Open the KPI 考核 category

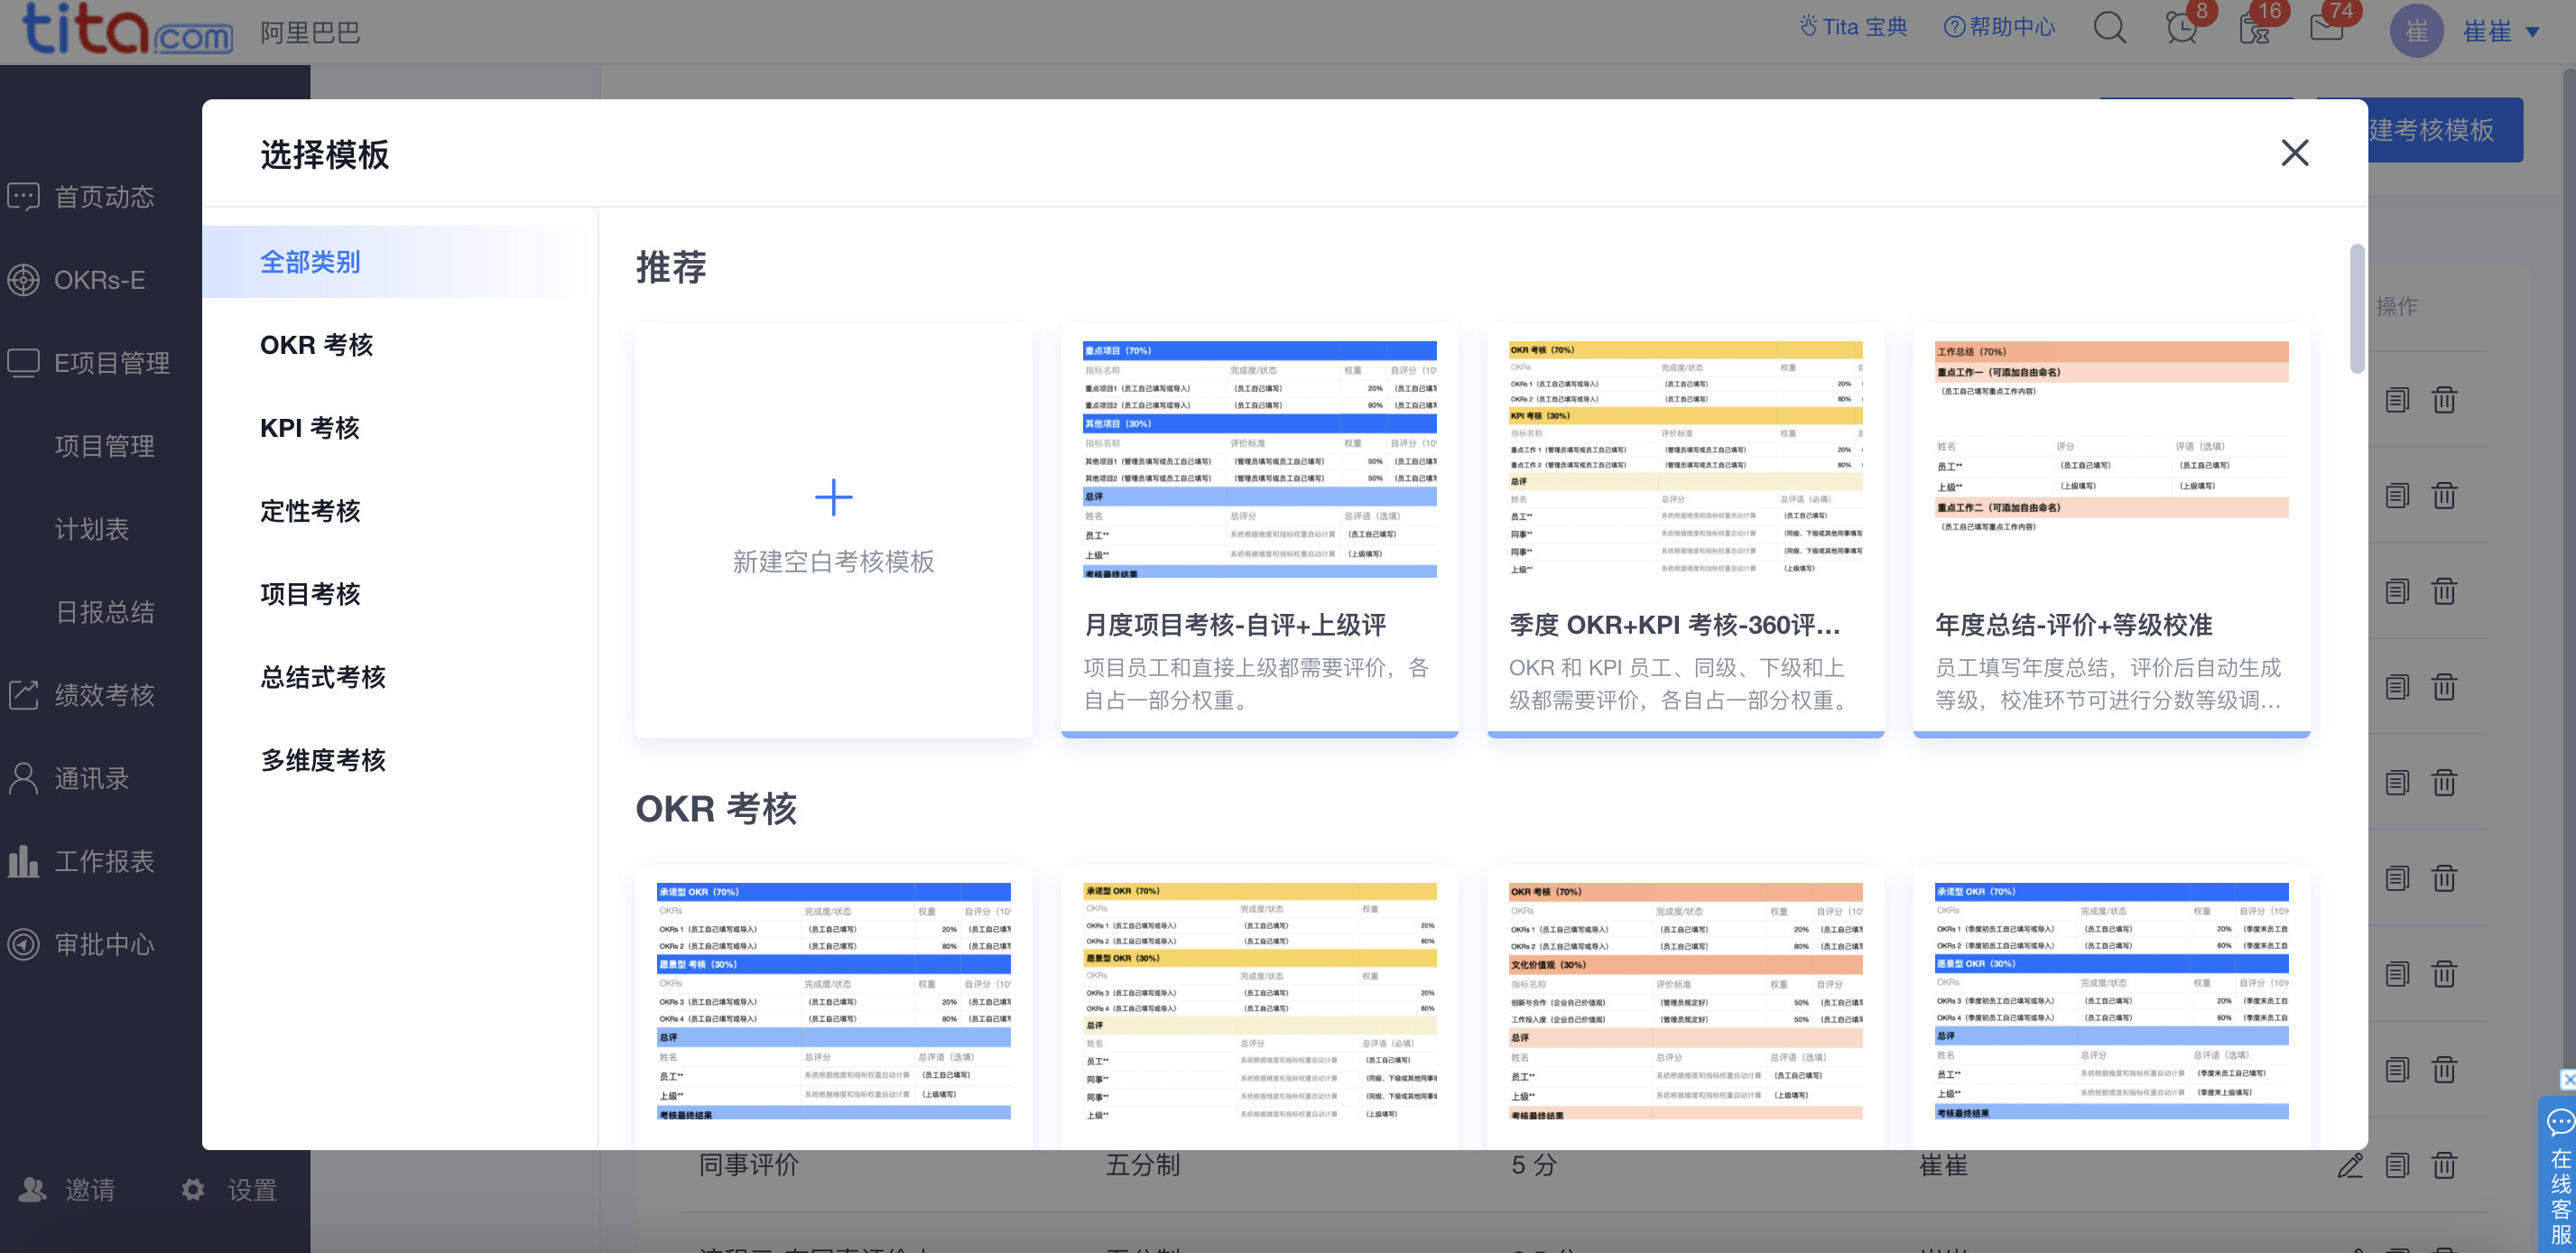[x=310, y=428]
